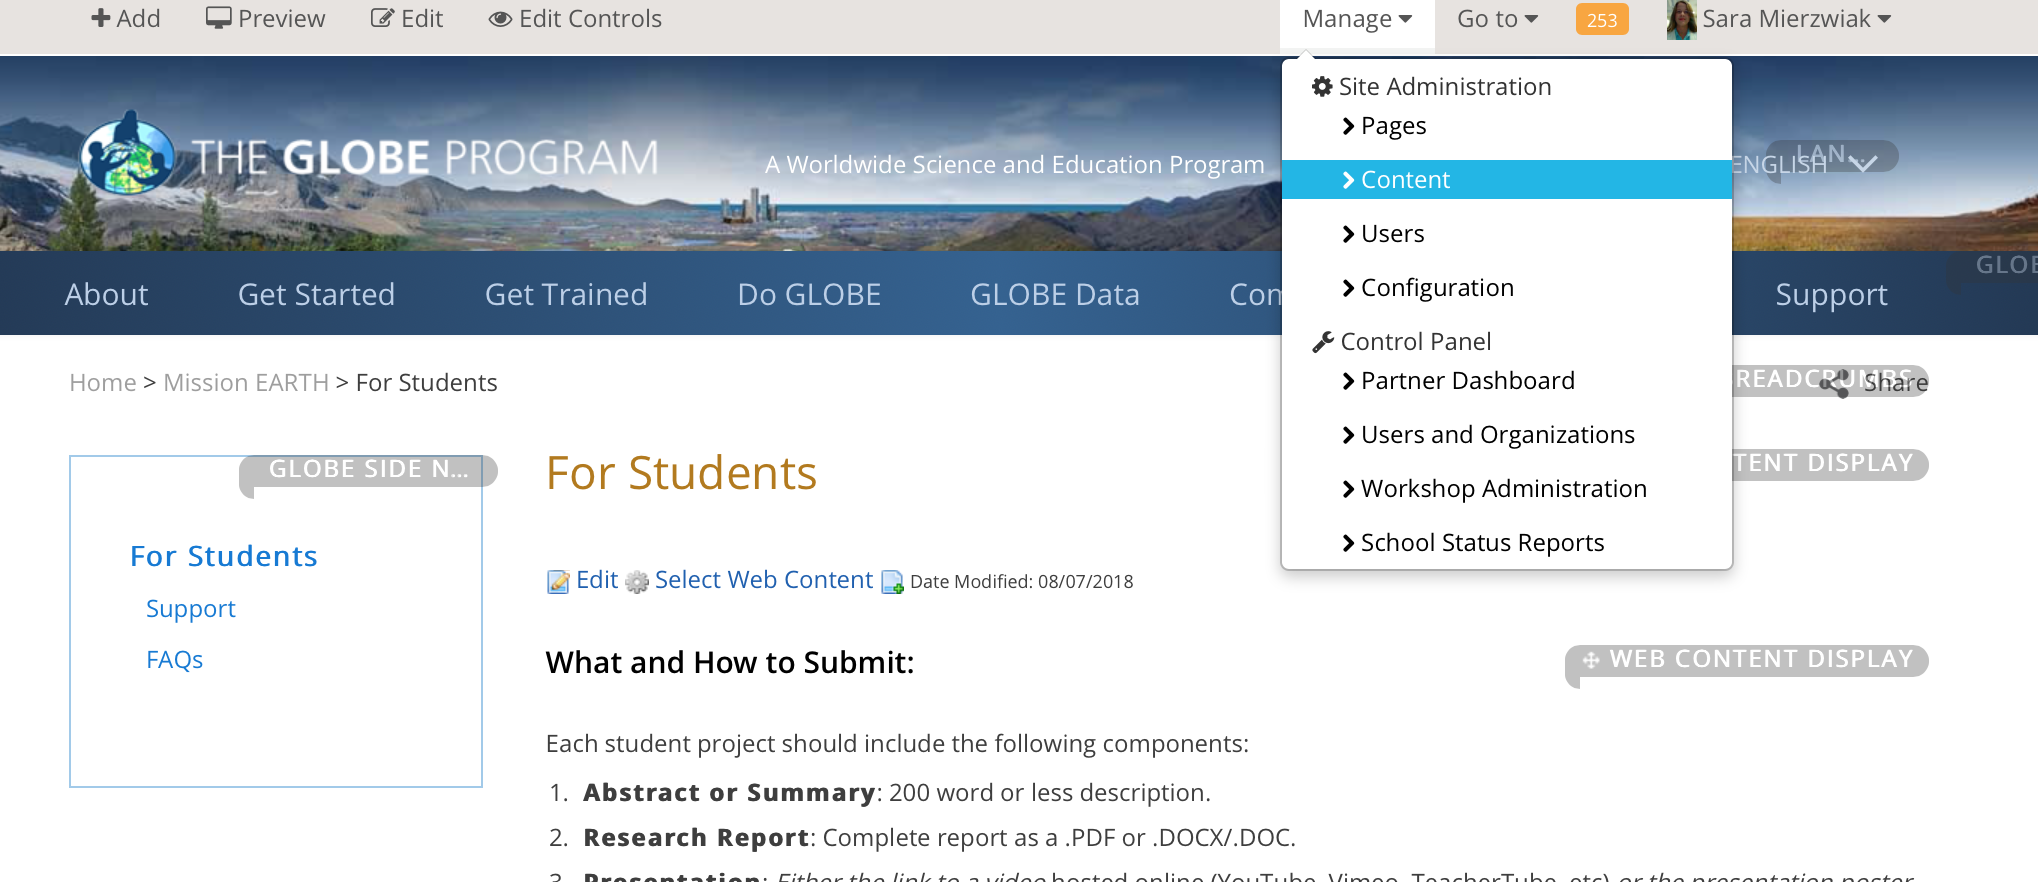Open the 253 notifications badge
The width and height of the screenshot is (2038, 882).
pos(1602,19)
